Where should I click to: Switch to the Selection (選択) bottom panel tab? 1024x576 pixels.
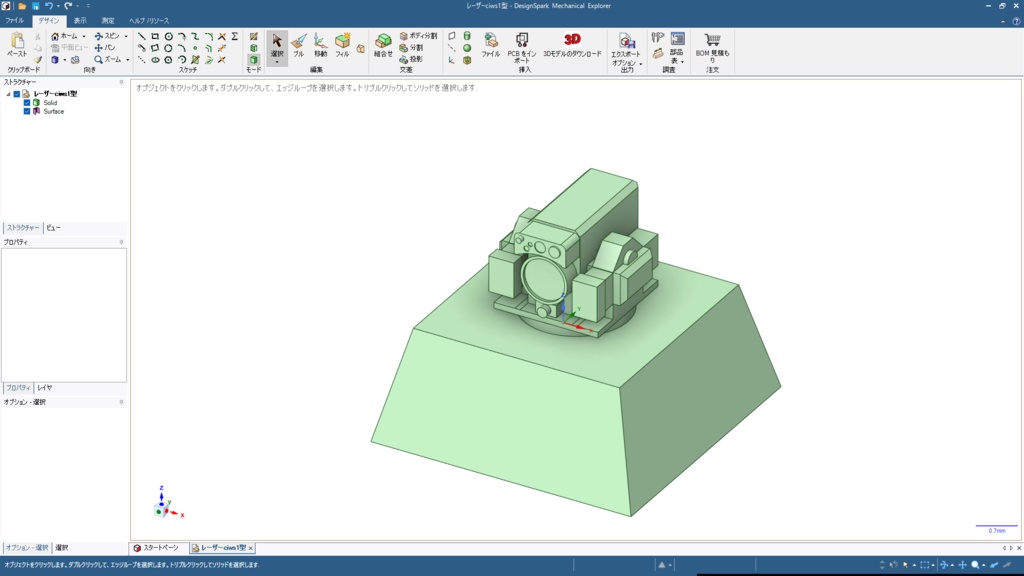click(x=61, y=548)
